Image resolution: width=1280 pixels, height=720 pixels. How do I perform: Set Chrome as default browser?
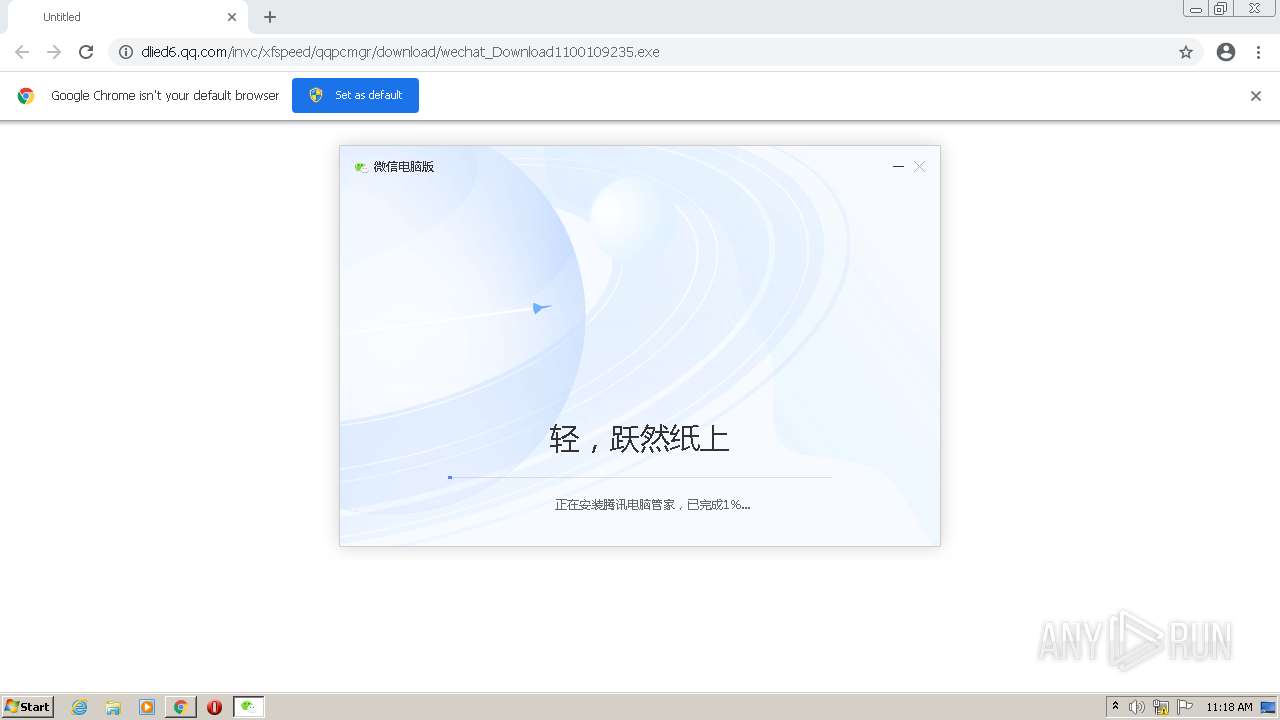(355, 95)
